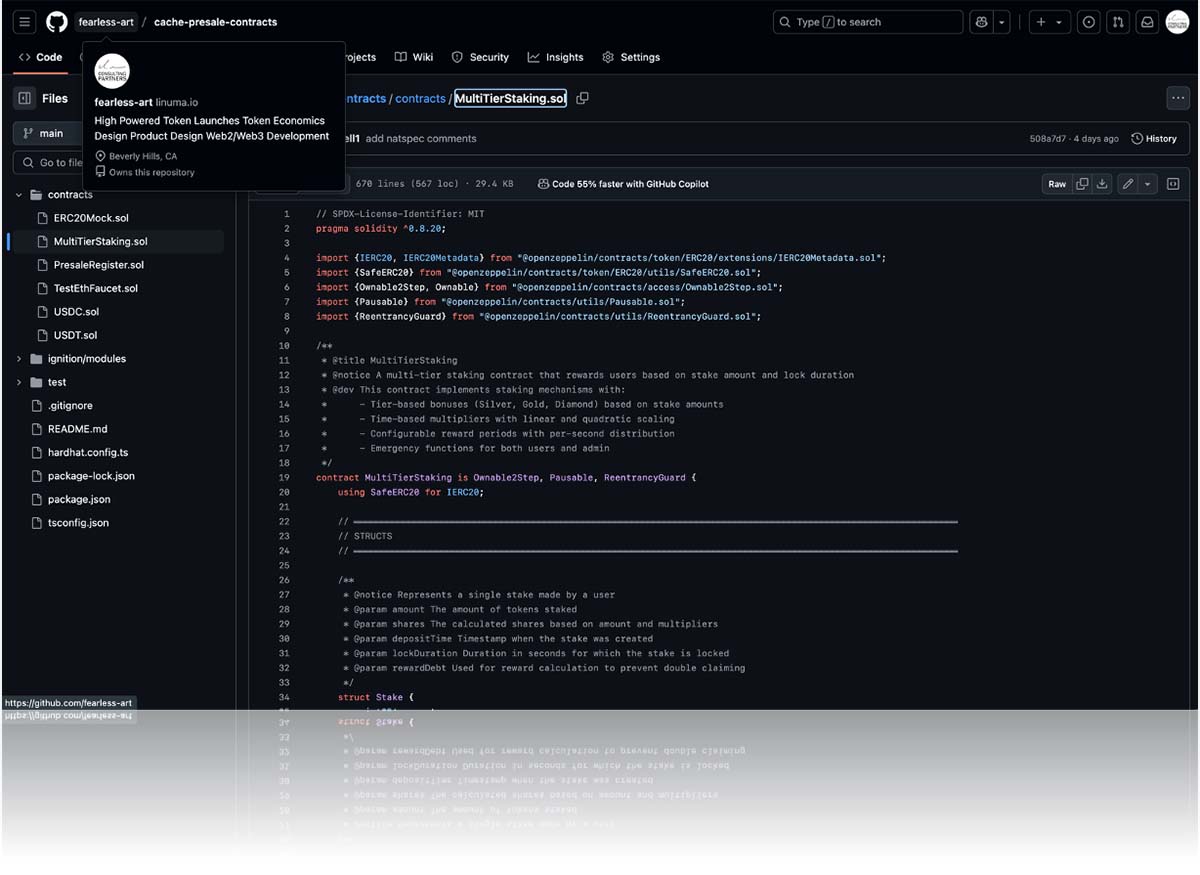
Task: Click the Raw button
Action: pyautogui.click(x=1056, y=184)
